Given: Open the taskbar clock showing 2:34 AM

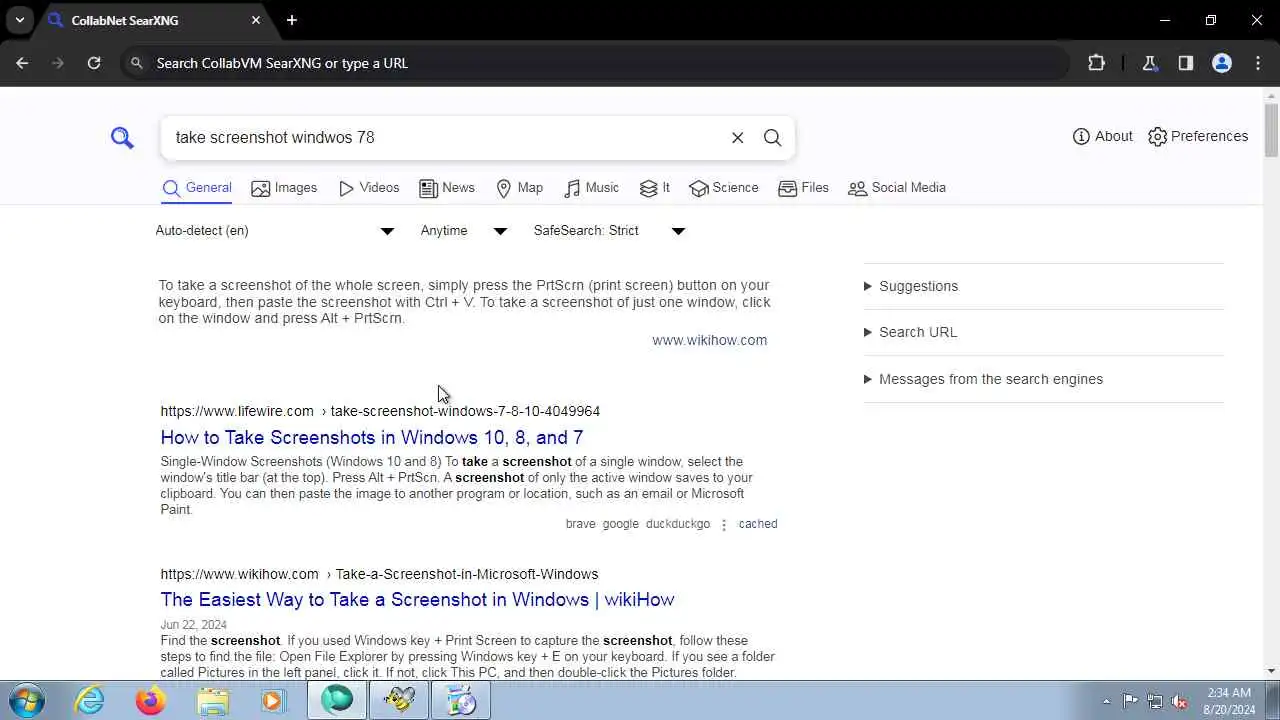Looking at the screenshot, I should click(x=1229, y=701).
